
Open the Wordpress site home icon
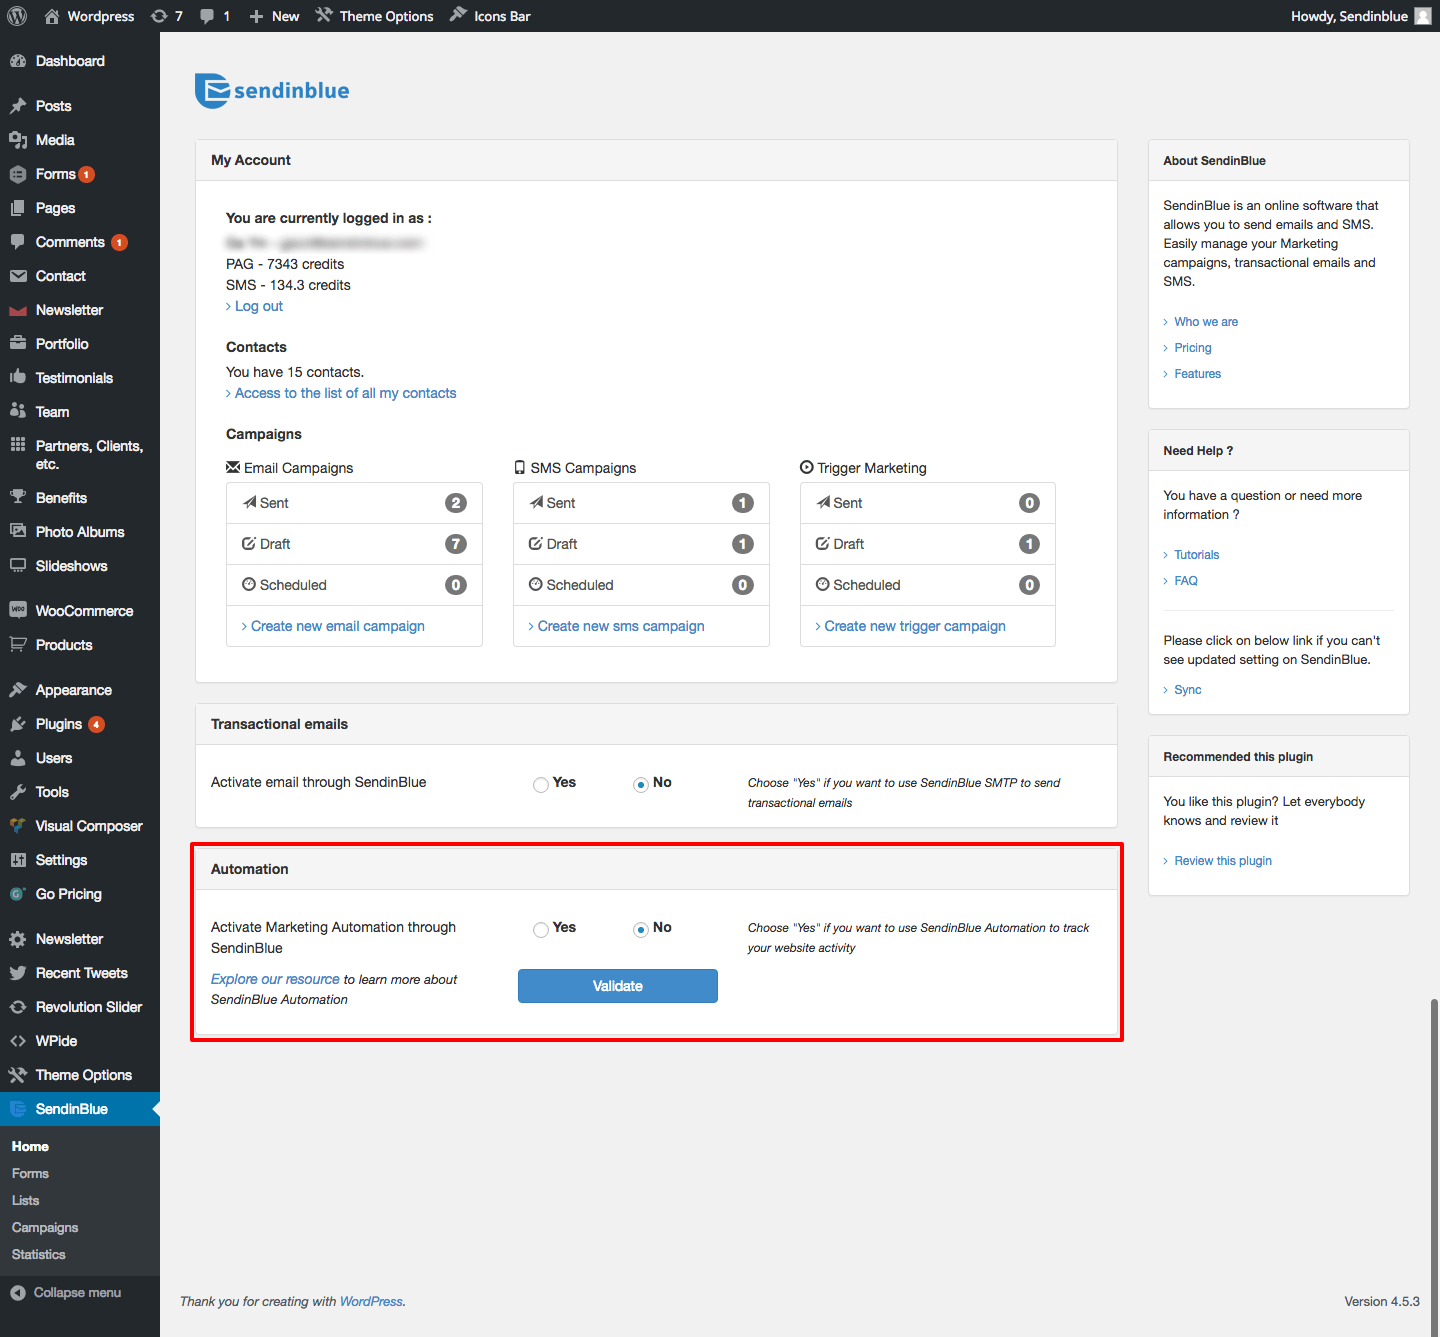pyautogui.click(x=52, y=16)
